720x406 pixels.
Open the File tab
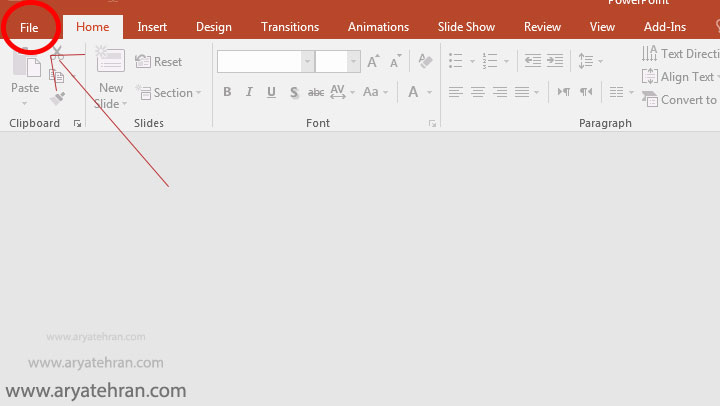point(29,27)
